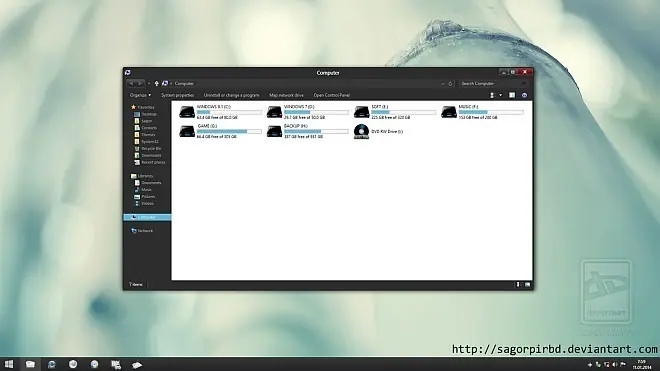Open the Pictures library
The width and height of the screenshot is (660, 371).
click(145, 197)
